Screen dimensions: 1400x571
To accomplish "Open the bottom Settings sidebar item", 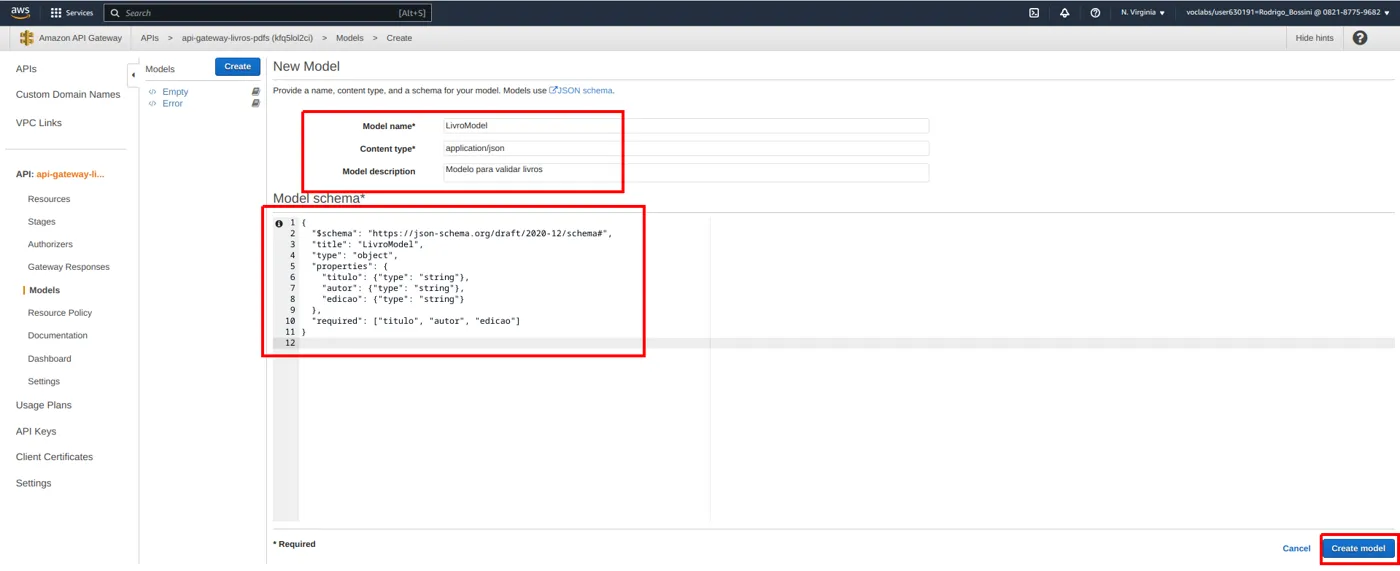I will coord(33,483).
